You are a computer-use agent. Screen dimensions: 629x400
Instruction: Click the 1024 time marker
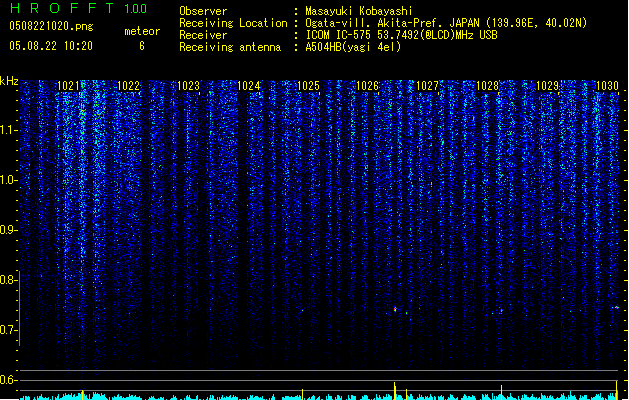[x=248, y=86]
